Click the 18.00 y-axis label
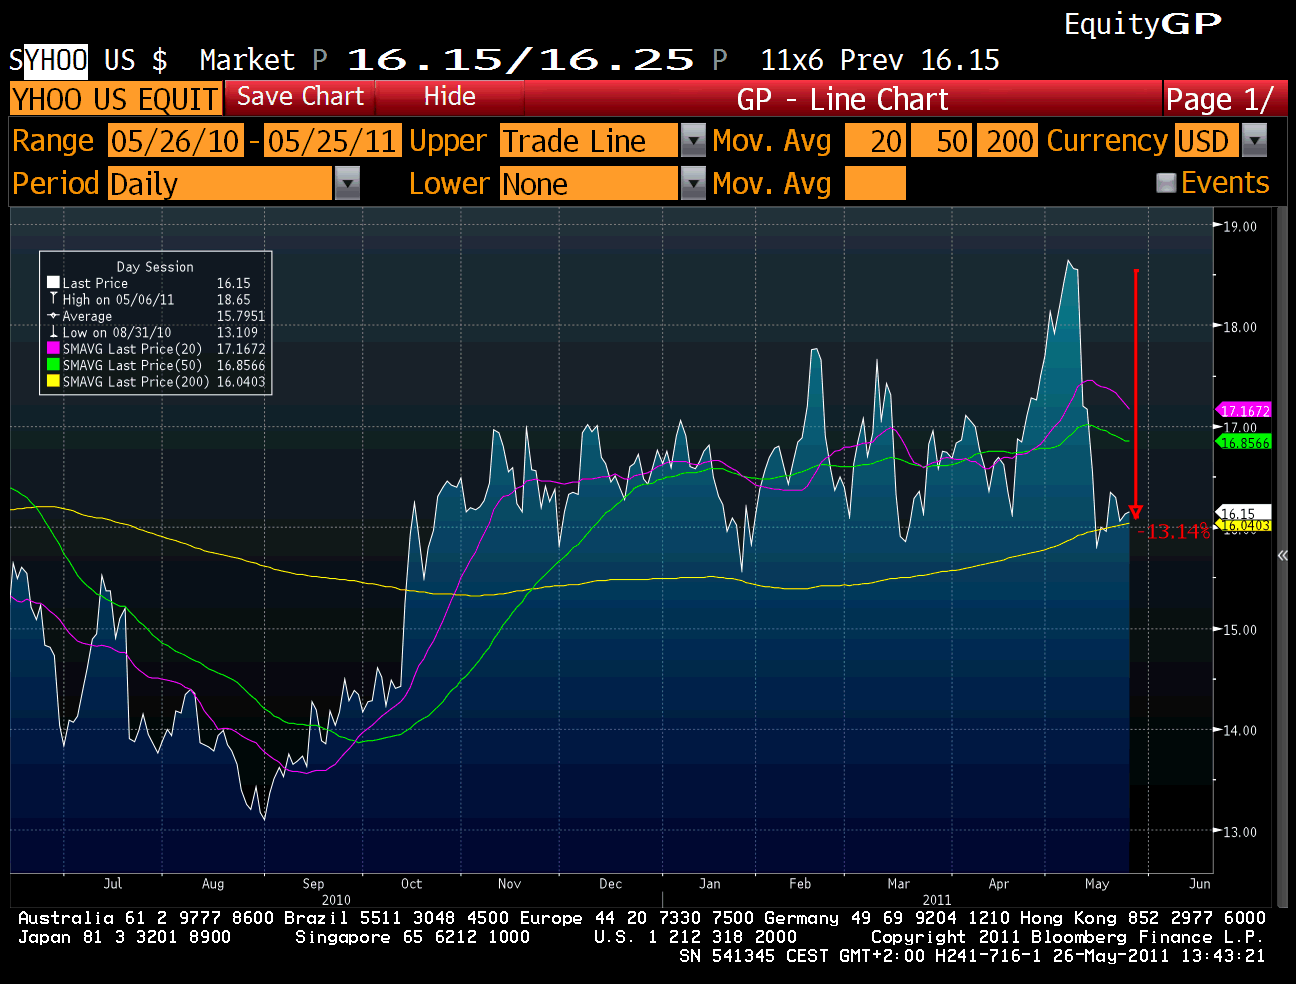 point(1240,327)
